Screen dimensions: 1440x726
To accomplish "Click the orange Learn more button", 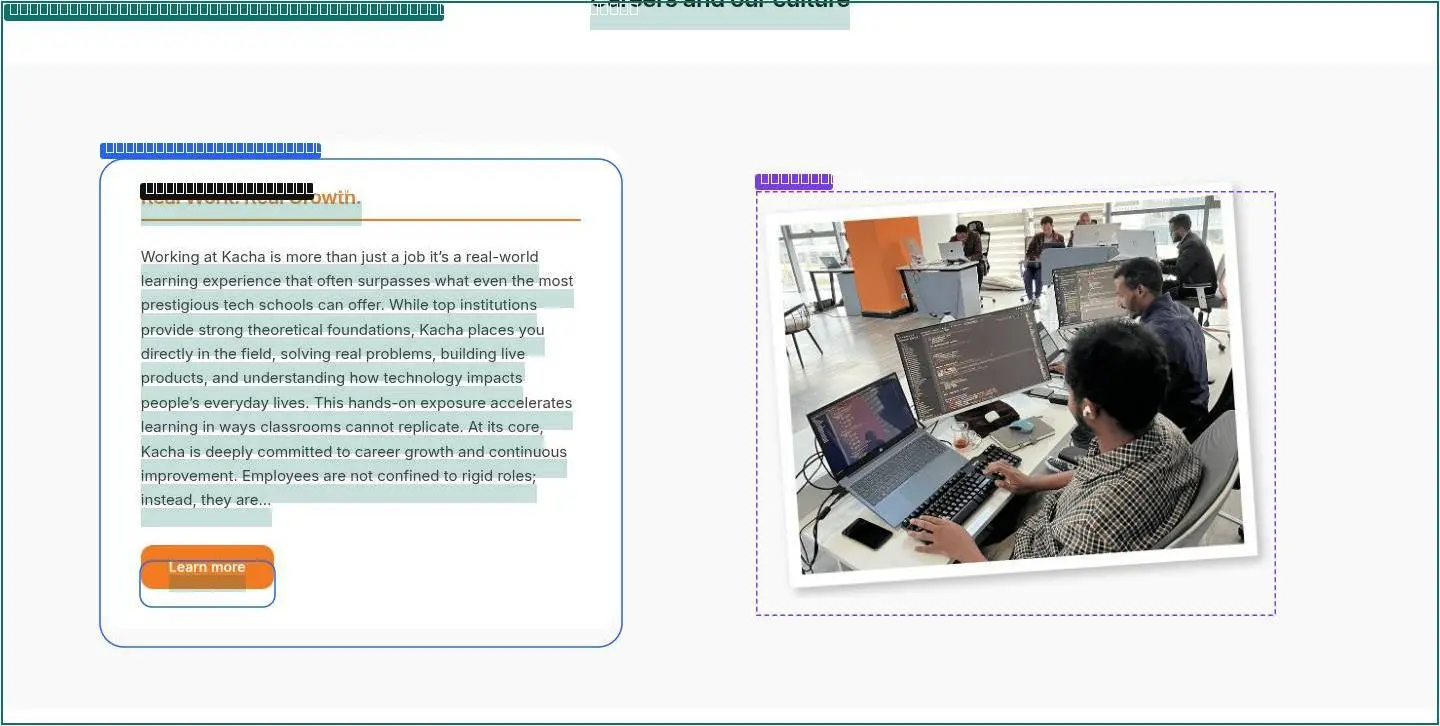I will pyautogui.click(x=207, y=567).
